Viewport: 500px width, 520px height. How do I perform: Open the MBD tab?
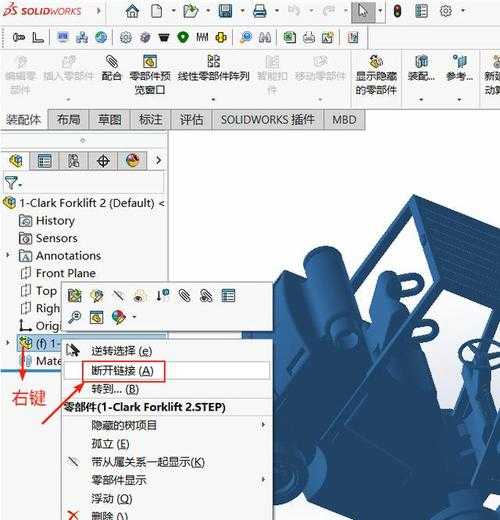coord(344,119)
